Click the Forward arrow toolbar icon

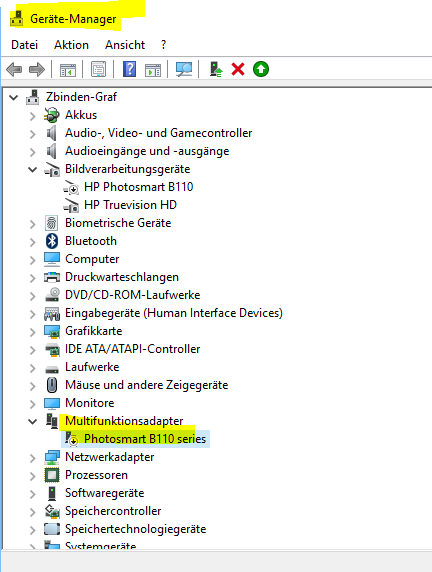(x=37, y=69)
